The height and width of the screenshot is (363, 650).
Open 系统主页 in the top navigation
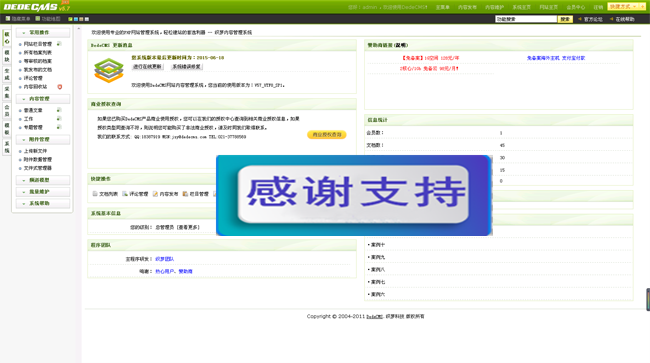click(521, 7)
